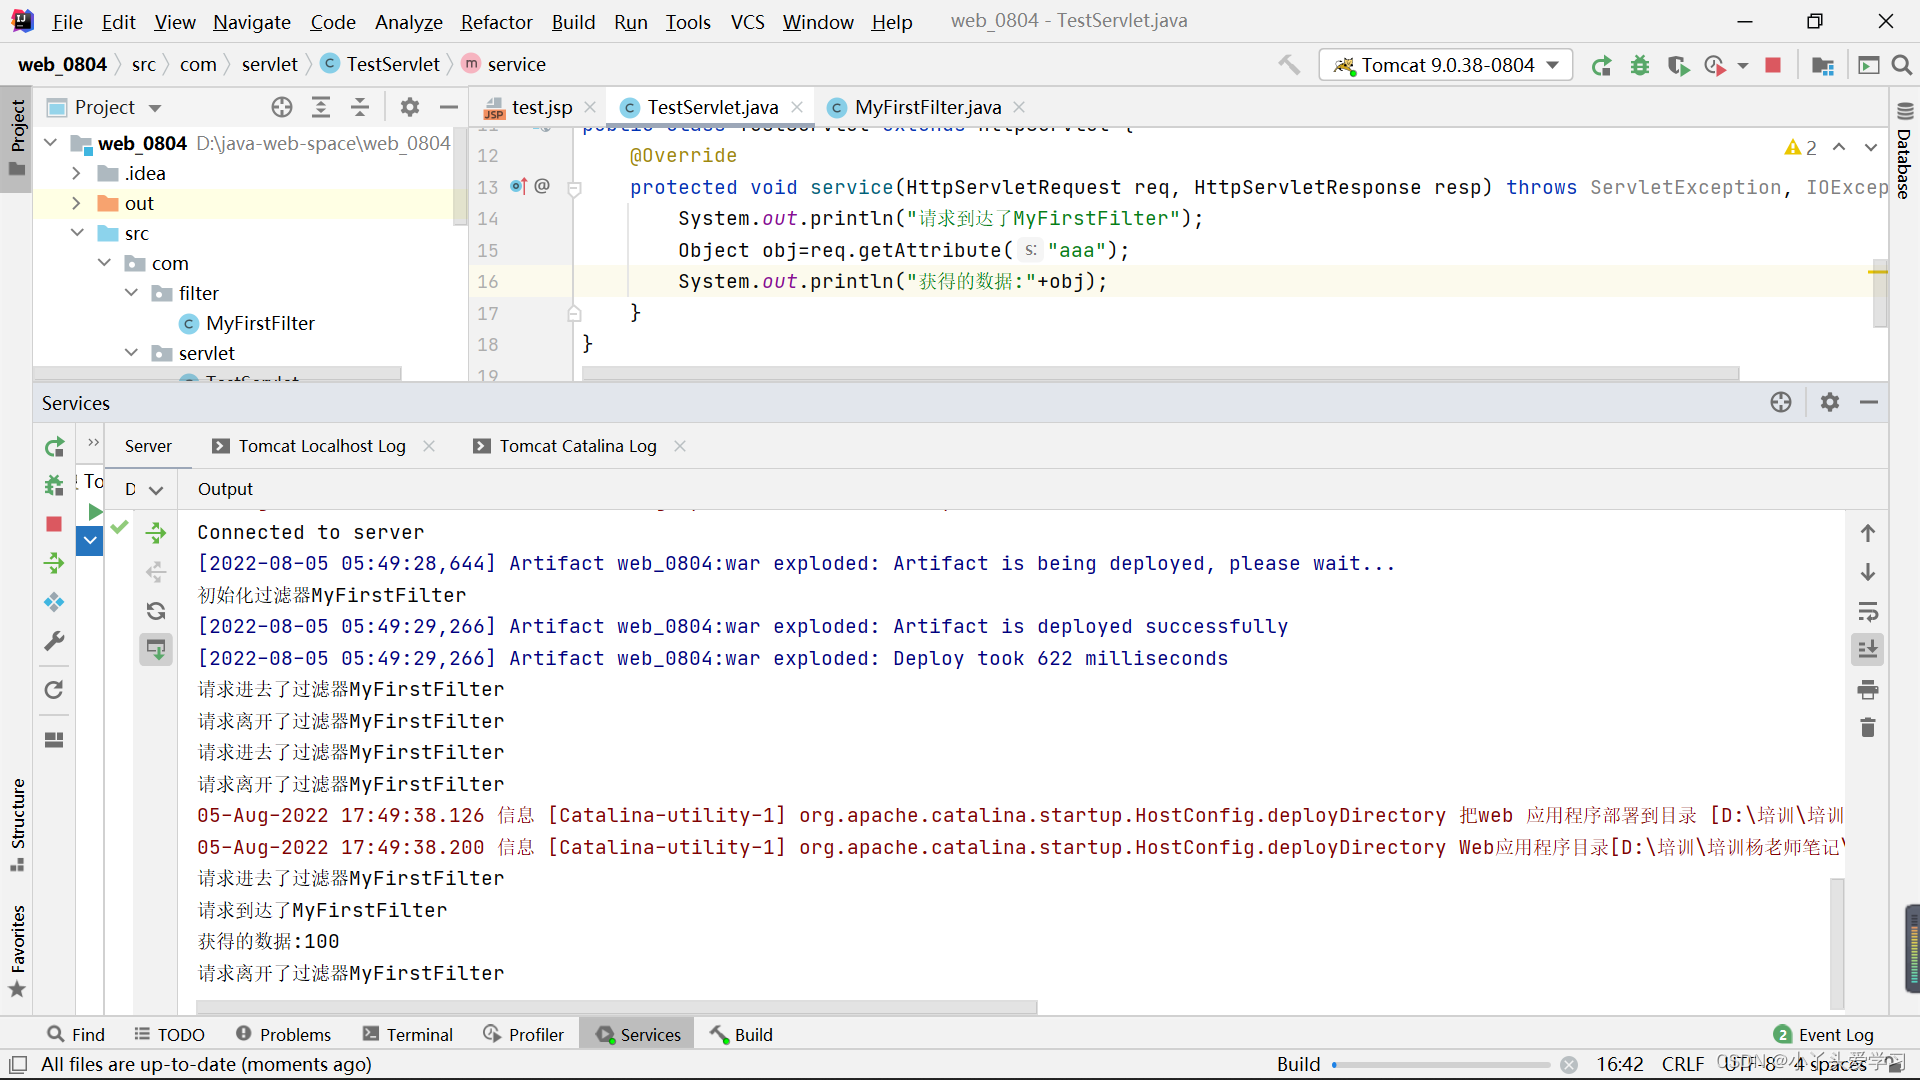Rerun server in Services sidebar
The height and width of the screenshot is (1080, 1920).
pyautogui.click(x=54, y=446)
